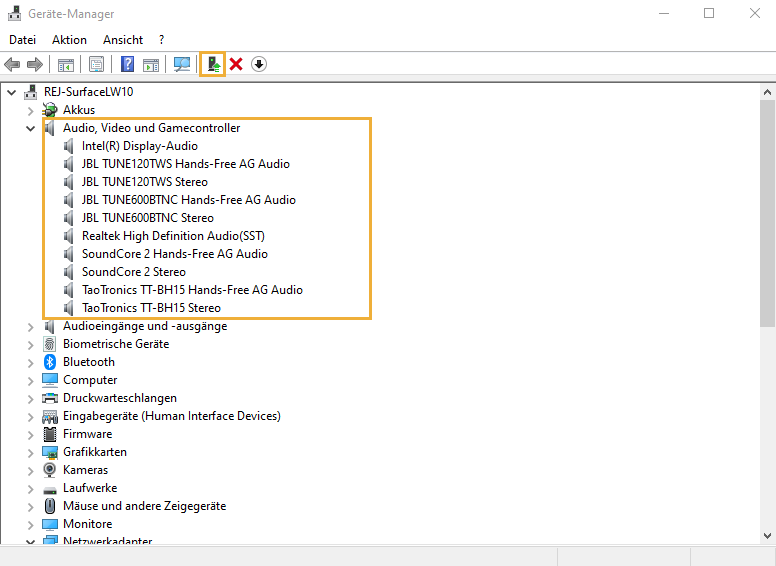The image size is (776, 566).
Task: Scan for hardware changes monitor icon
Action: coord(182,64)
